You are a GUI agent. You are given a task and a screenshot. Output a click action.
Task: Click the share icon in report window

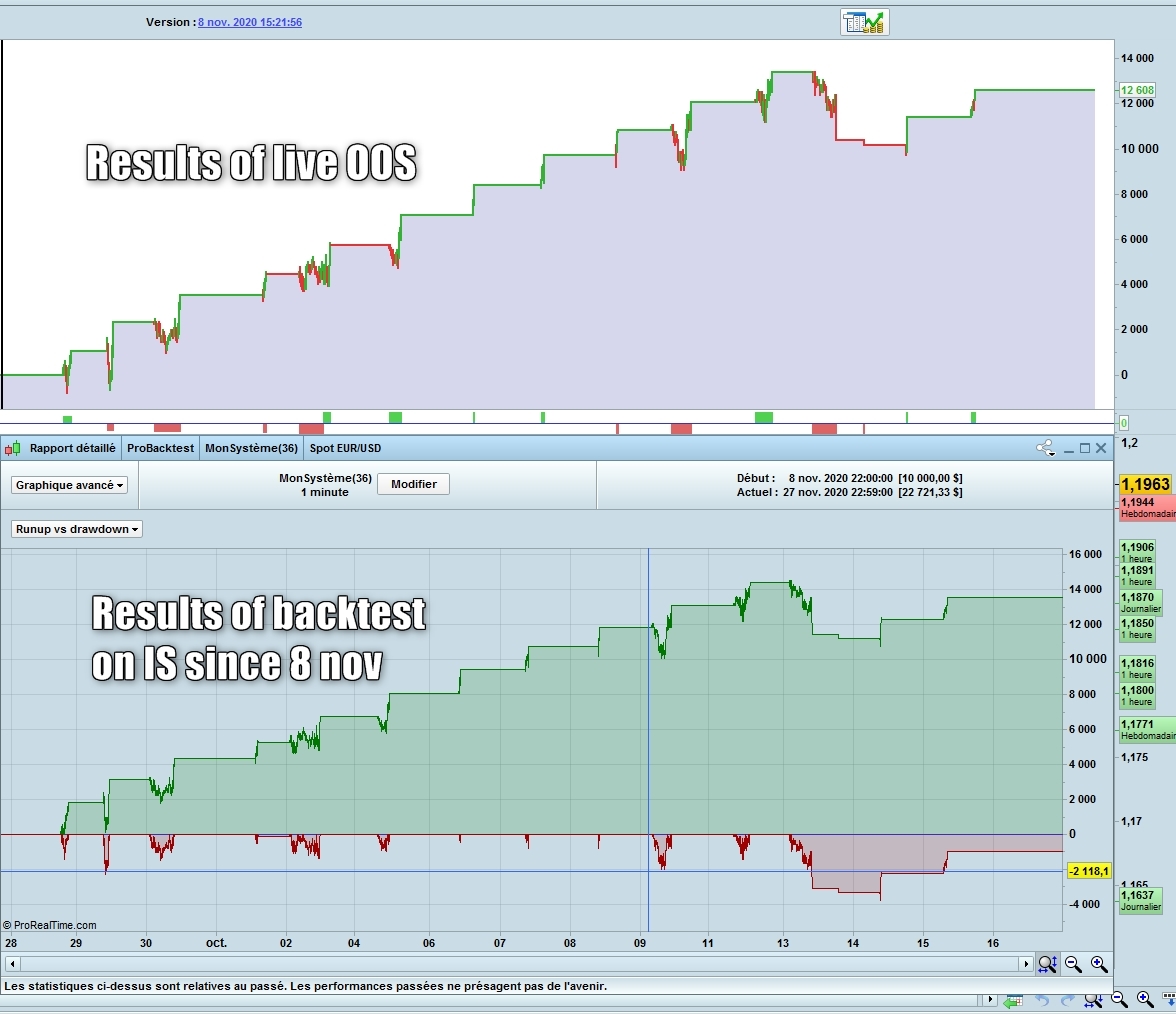1046,448
